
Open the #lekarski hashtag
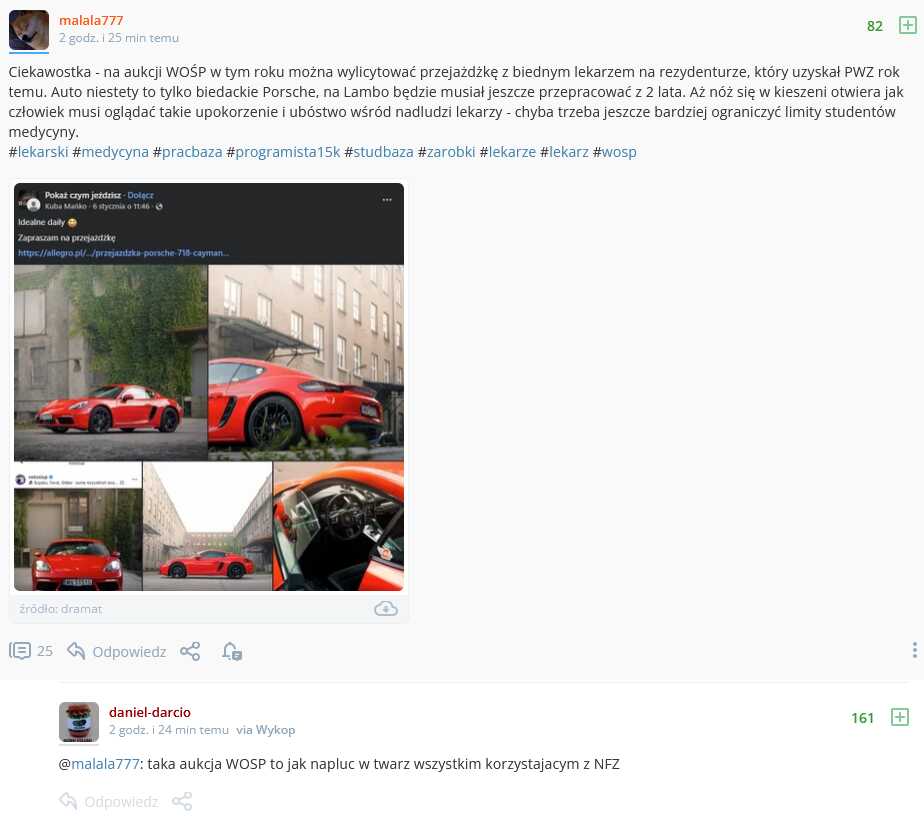pyautogui.click(x=38, y=152)
